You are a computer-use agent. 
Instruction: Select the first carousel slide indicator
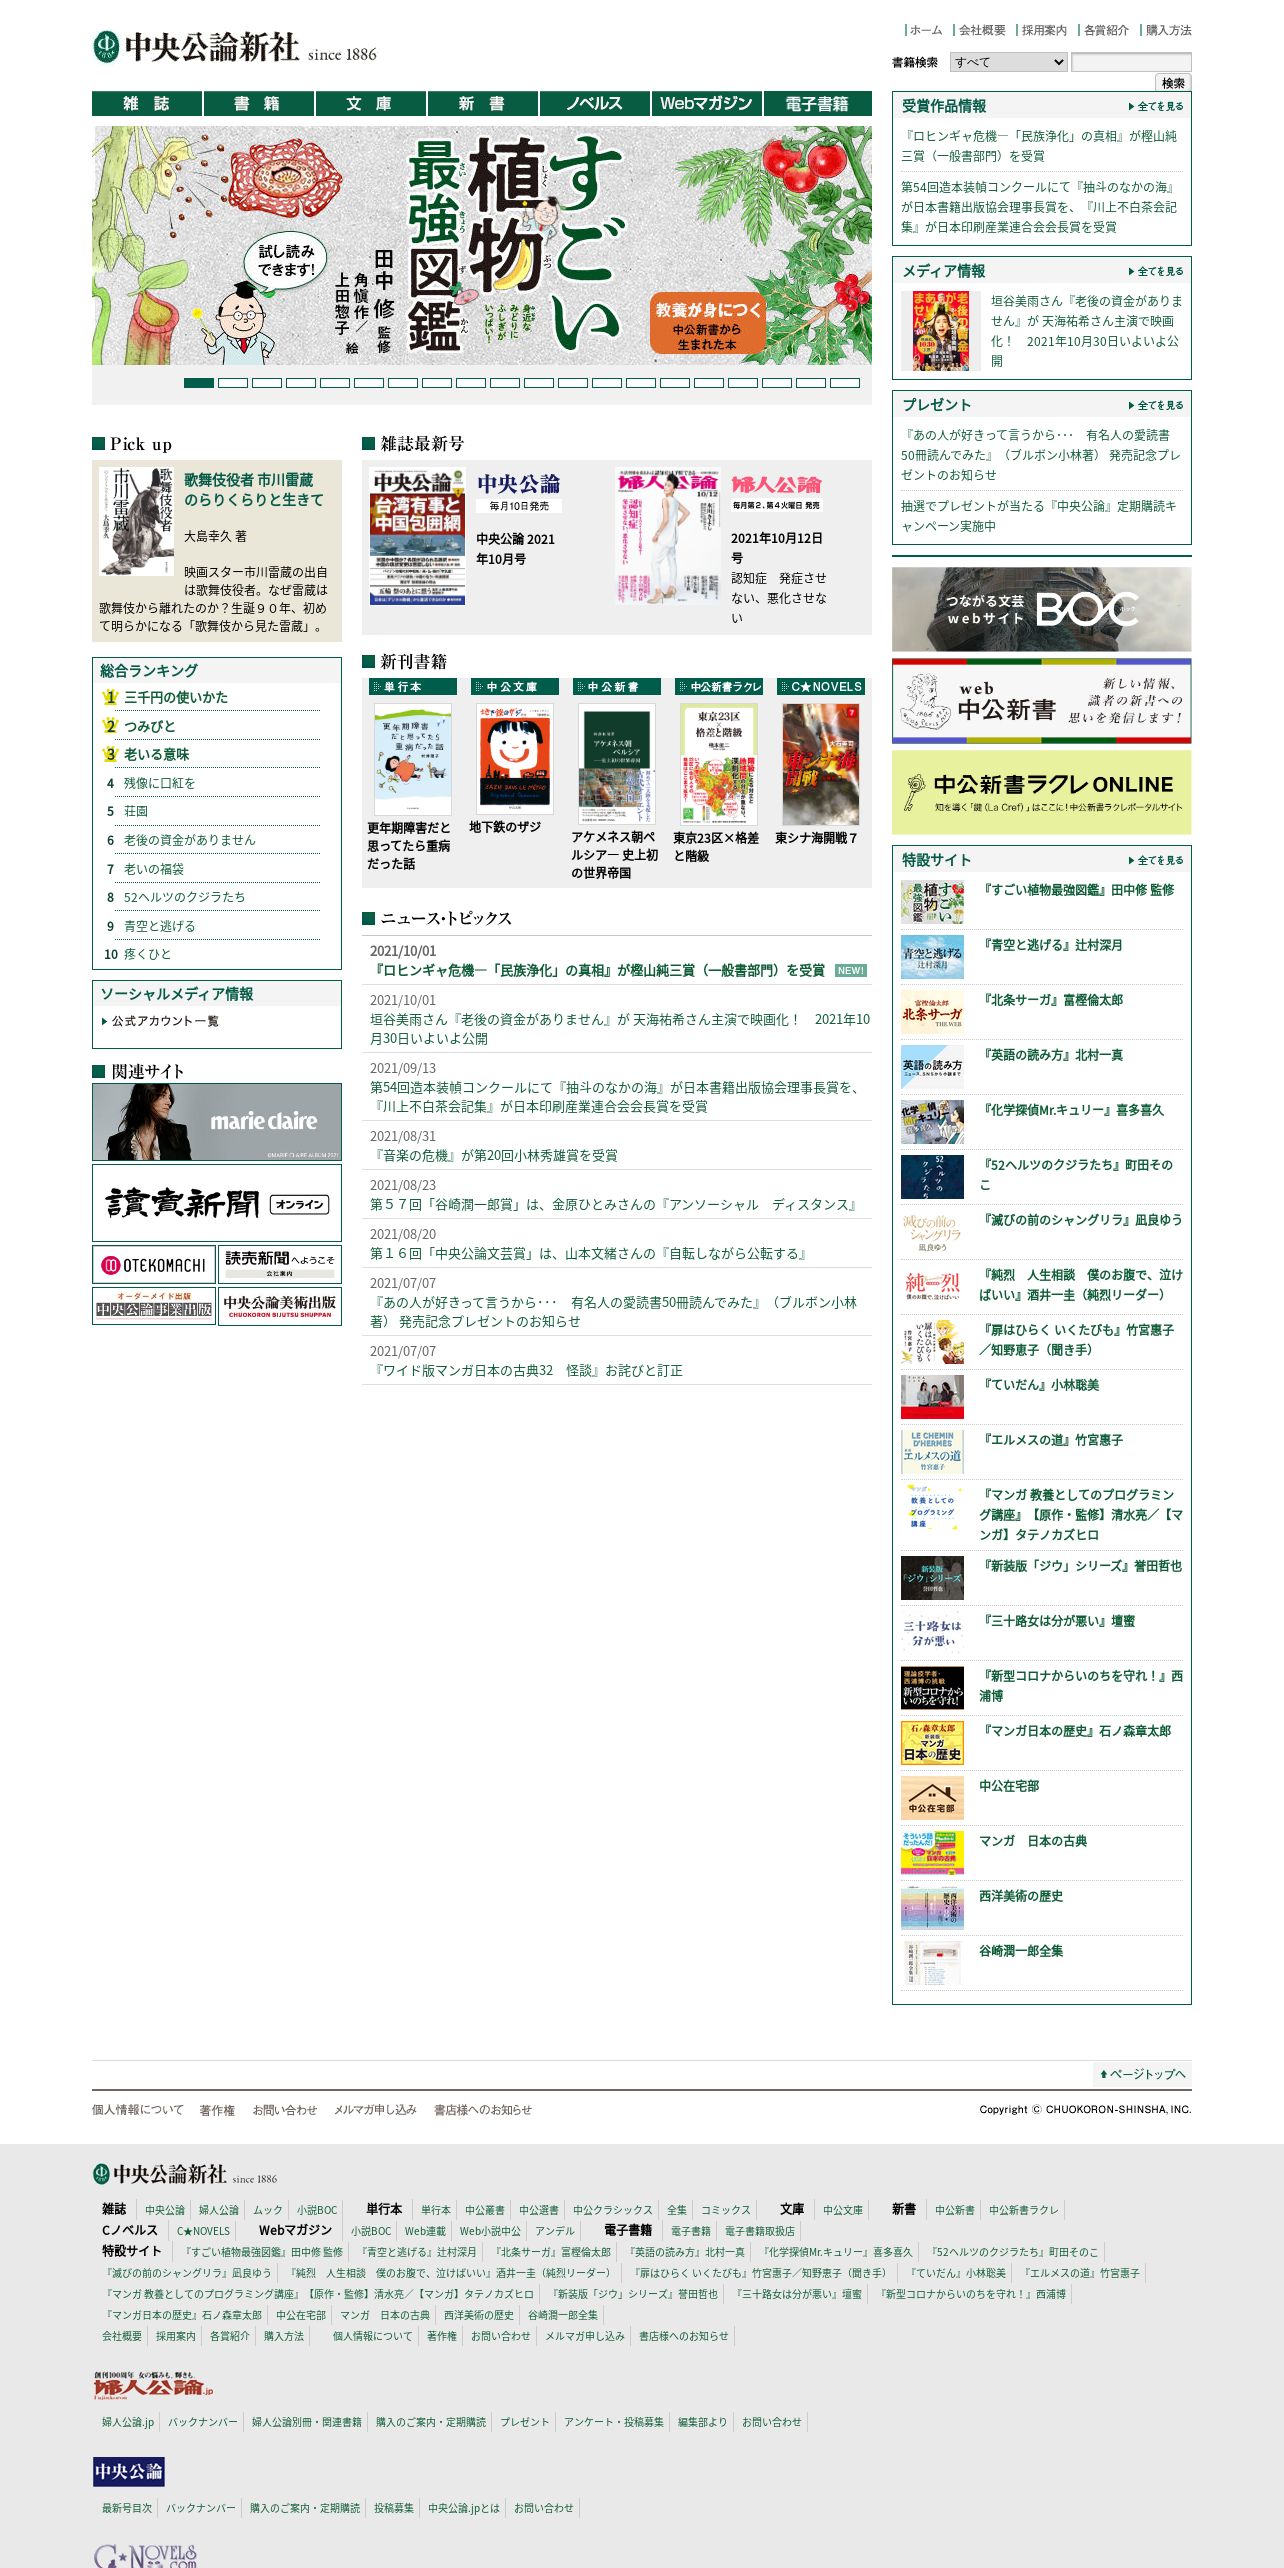click(x=199, y=383)
